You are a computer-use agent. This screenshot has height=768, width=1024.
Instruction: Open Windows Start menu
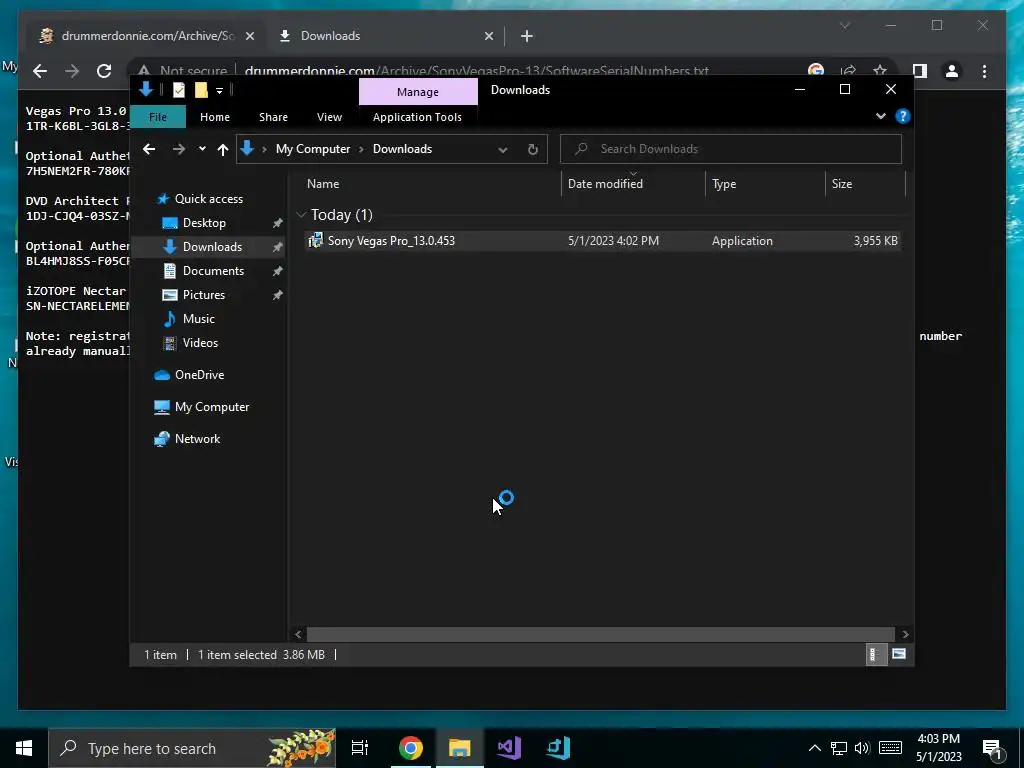[x=24, y=748]
